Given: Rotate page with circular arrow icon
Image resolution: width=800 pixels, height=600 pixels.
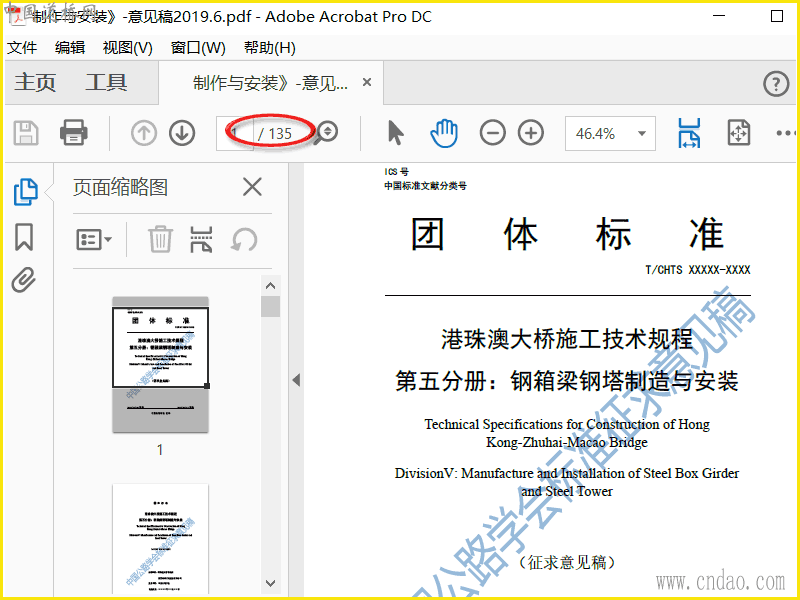Looking at the screenshot, I should click(244, 239).
